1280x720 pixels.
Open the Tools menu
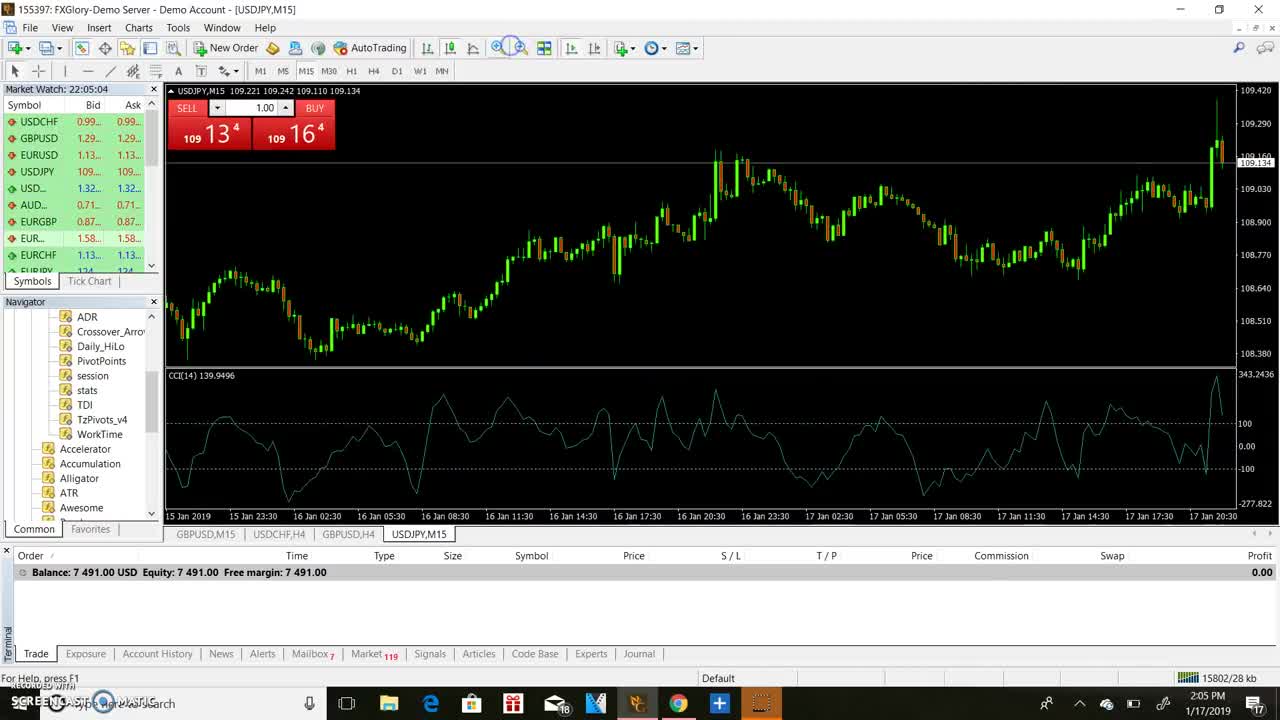(x=178, y=28)
